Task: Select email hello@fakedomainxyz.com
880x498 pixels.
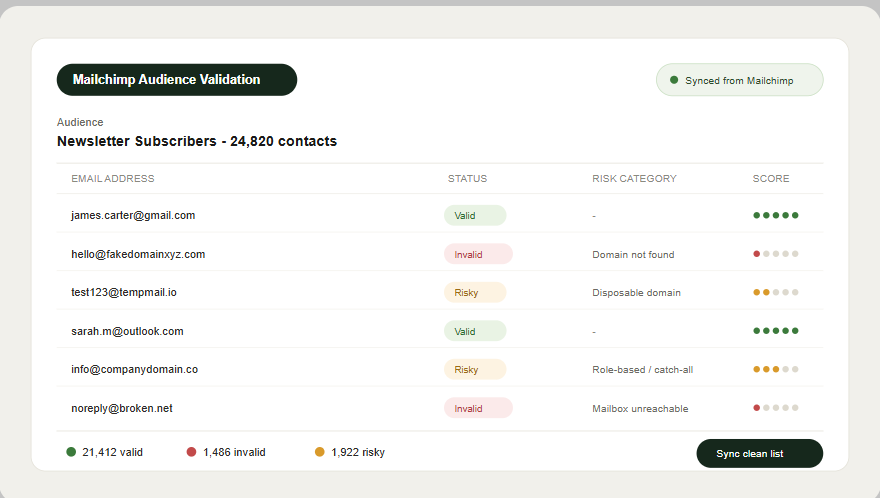Action: (x=138, y=254)
